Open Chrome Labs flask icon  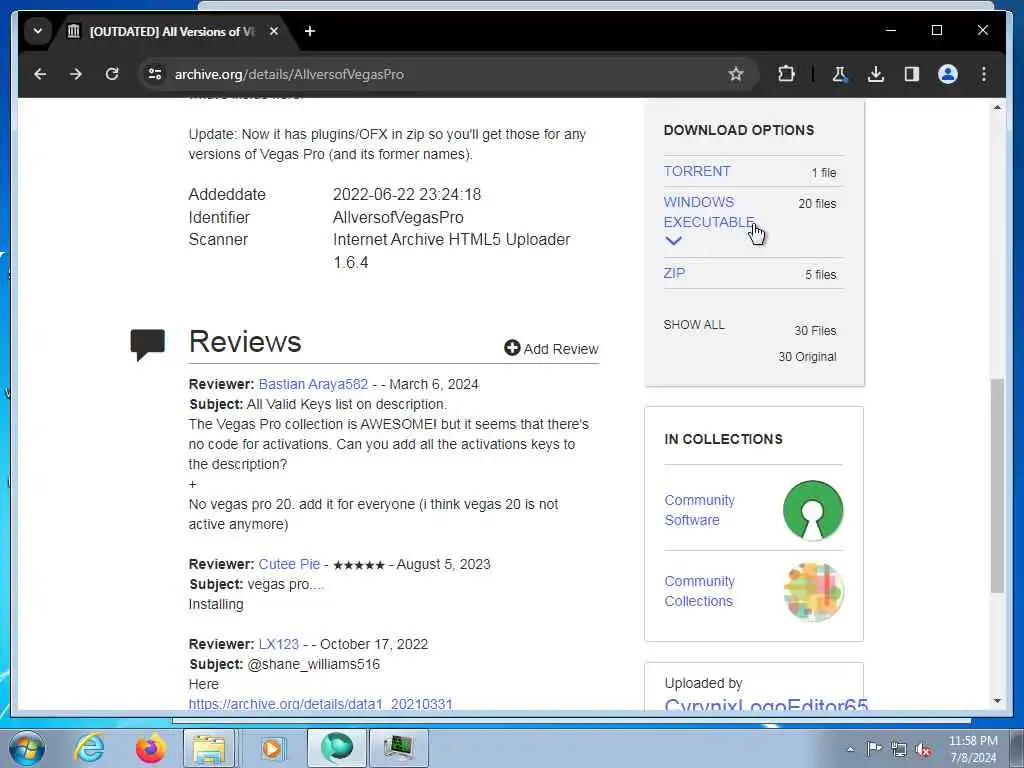click(x=839, y=74)
